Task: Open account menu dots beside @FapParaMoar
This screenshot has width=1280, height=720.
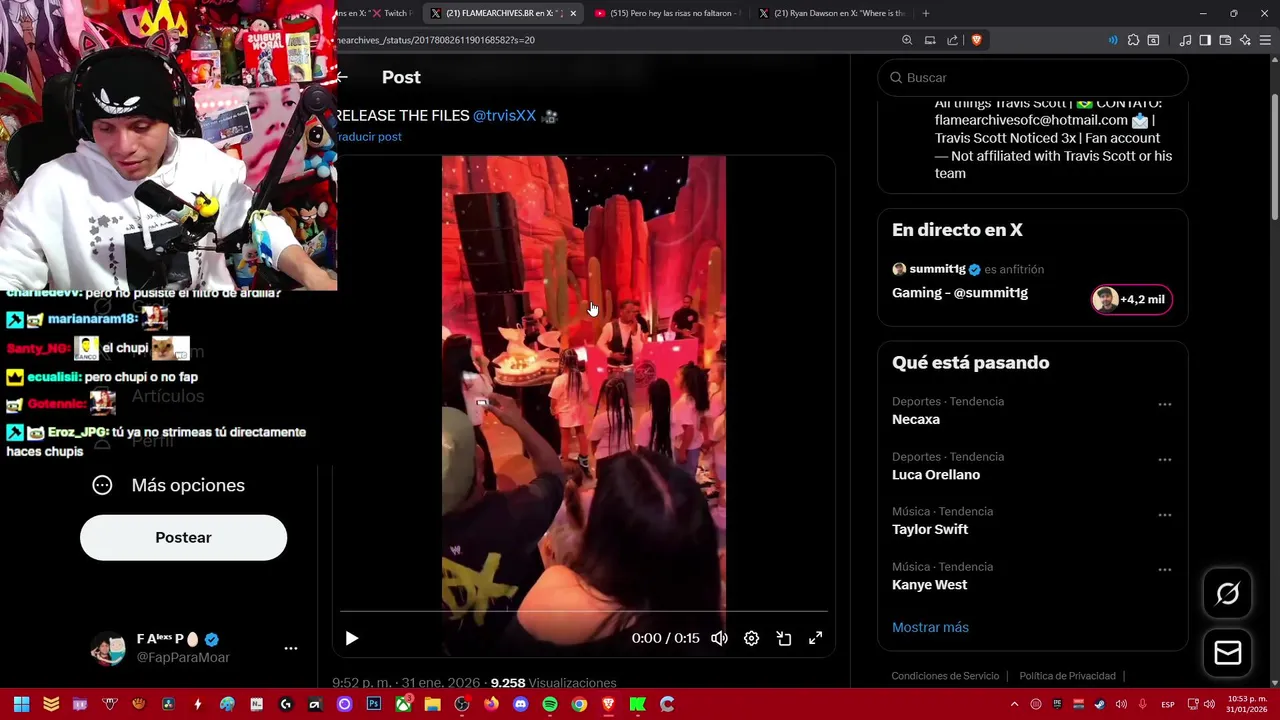Action: click(290, 648)
